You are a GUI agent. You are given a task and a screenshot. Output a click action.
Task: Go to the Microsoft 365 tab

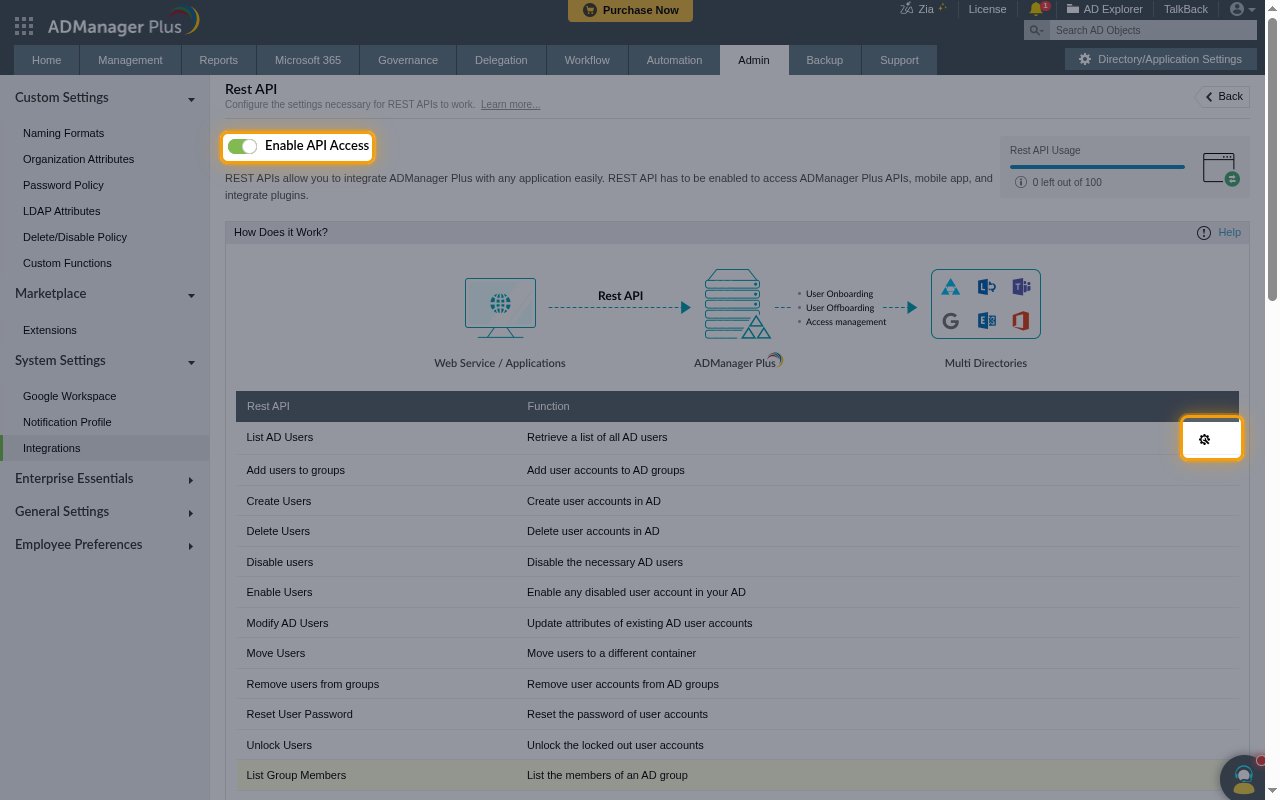click(x=308, y=60)
